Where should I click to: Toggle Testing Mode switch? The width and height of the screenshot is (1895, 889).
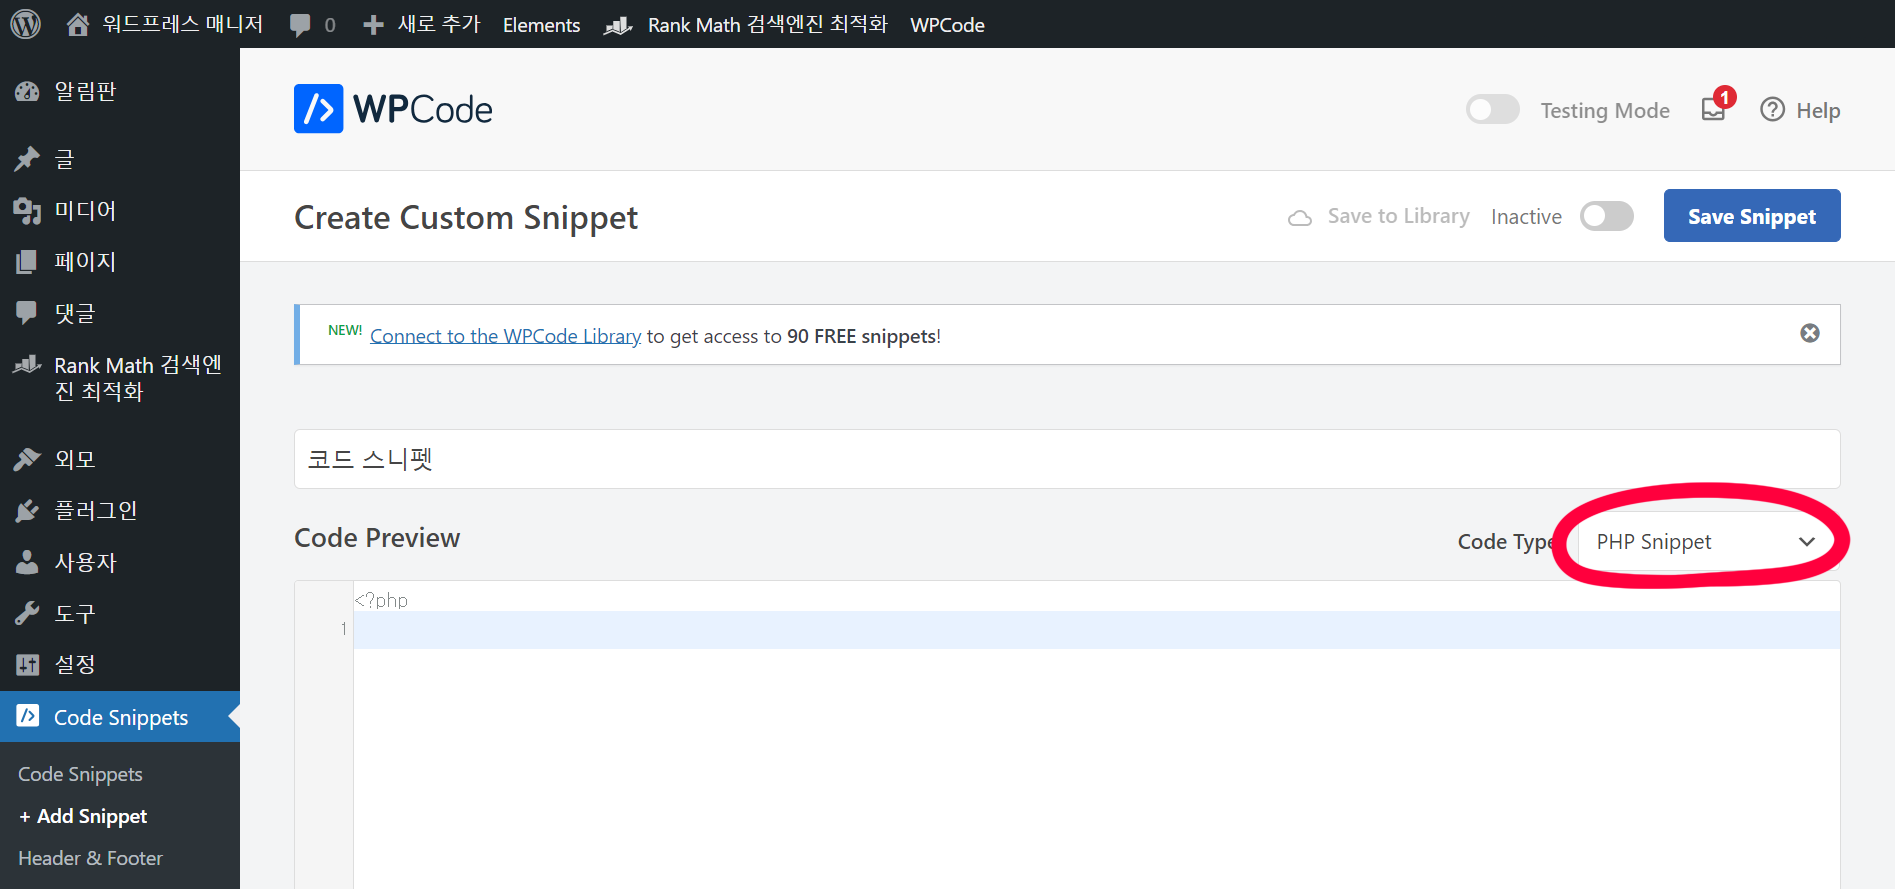[1493, 109]
